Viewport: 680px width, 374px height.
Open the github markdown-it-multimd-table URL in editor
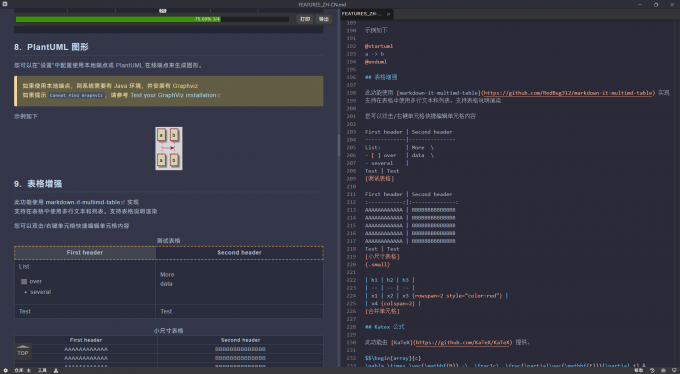[x=568, y=93]
